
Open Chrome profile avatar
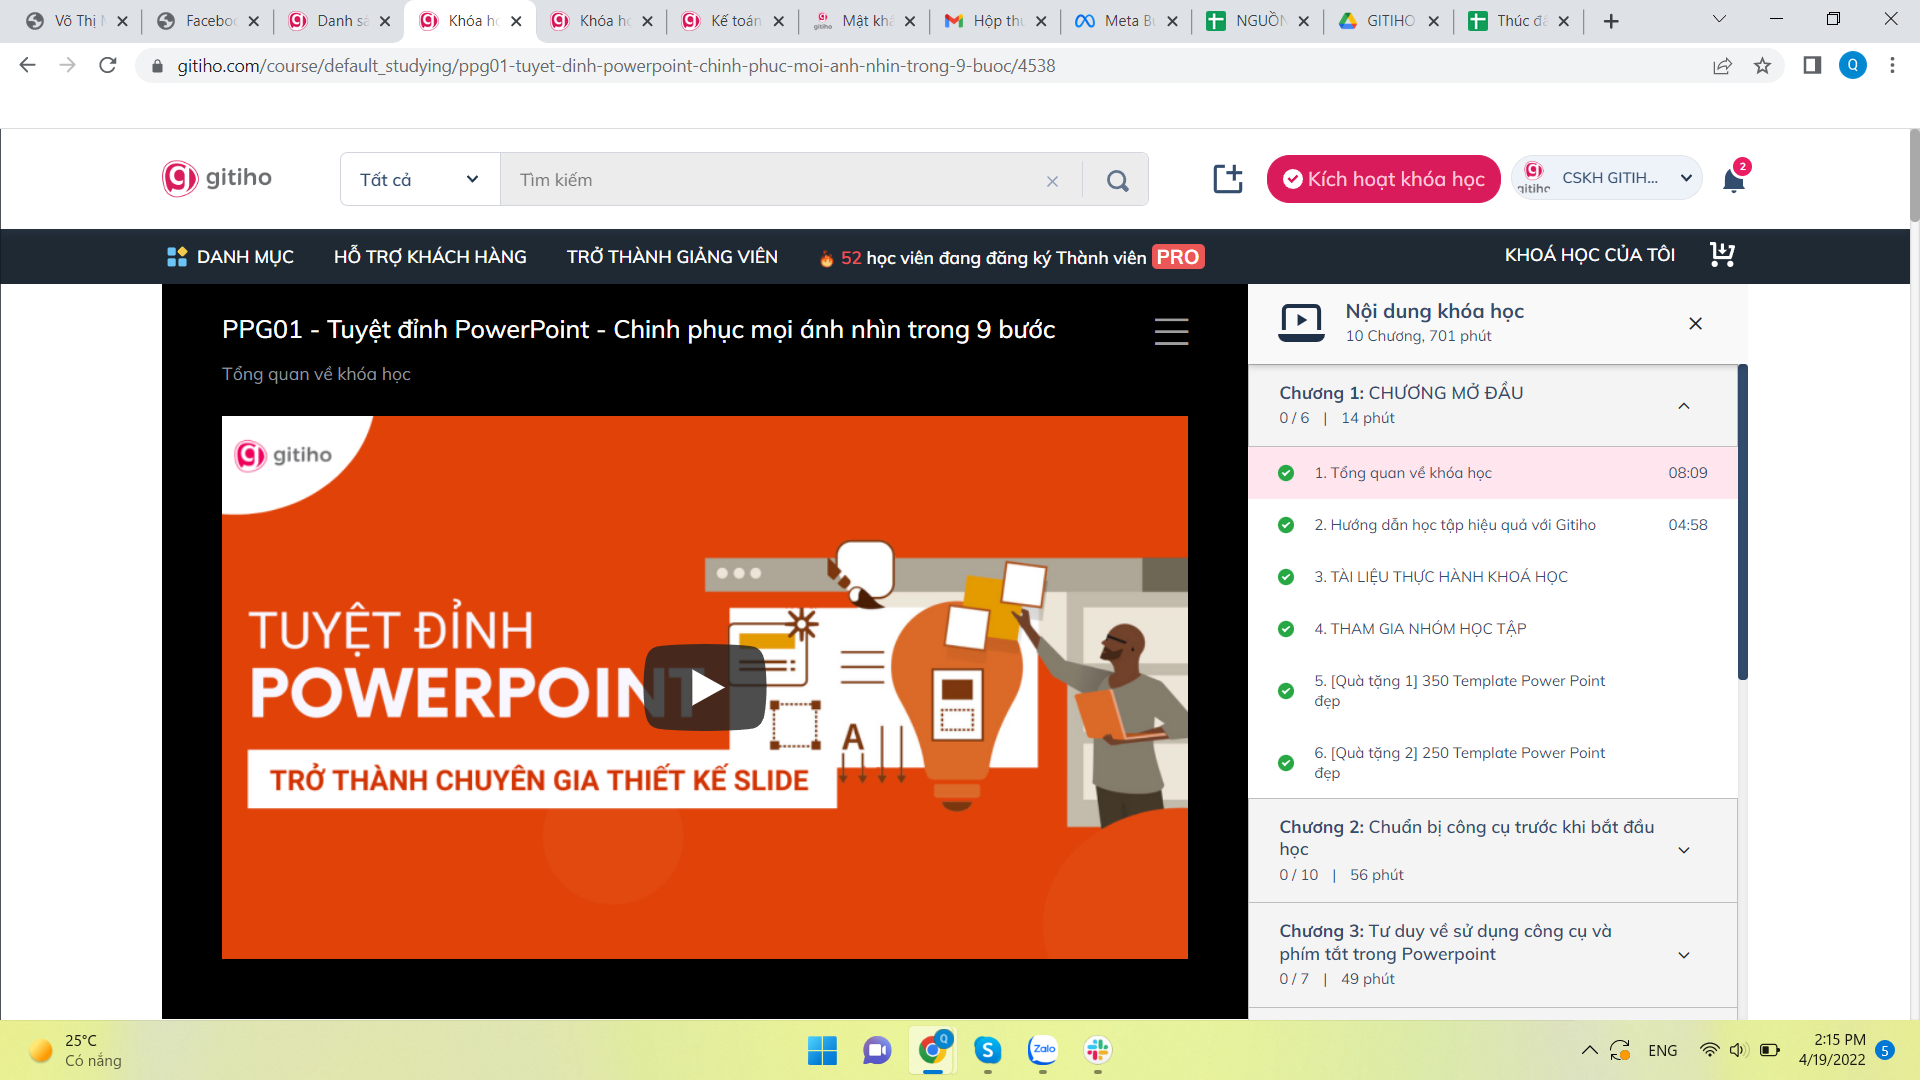[x=1852, y=65]
